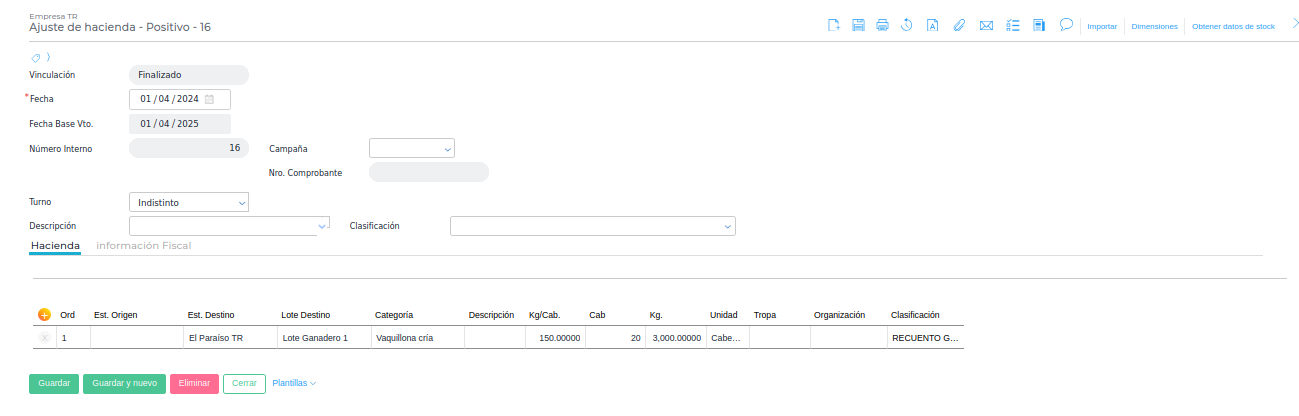Click the ledger book icon
Image resolution: width=1299 pixels, height=416 pixels.
pyautogui.click(x=1039, y=26)
